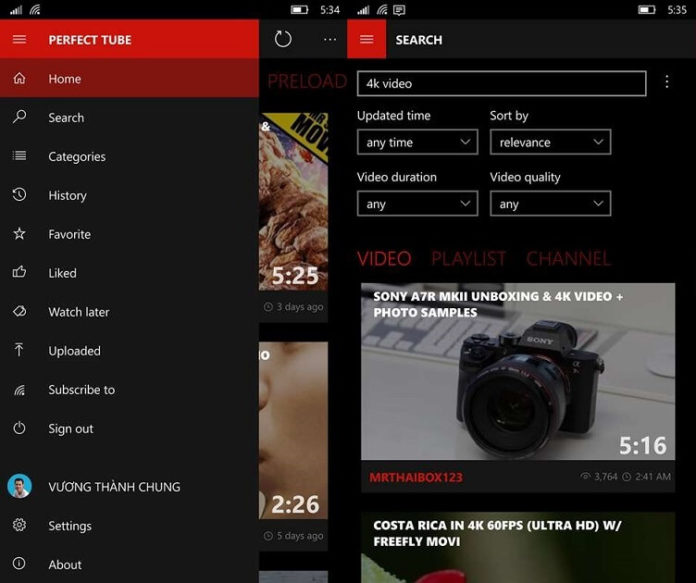The image size is (696, 583).
Task: Open MRTHAIBOX123 channel link
Action: (416, 477)
